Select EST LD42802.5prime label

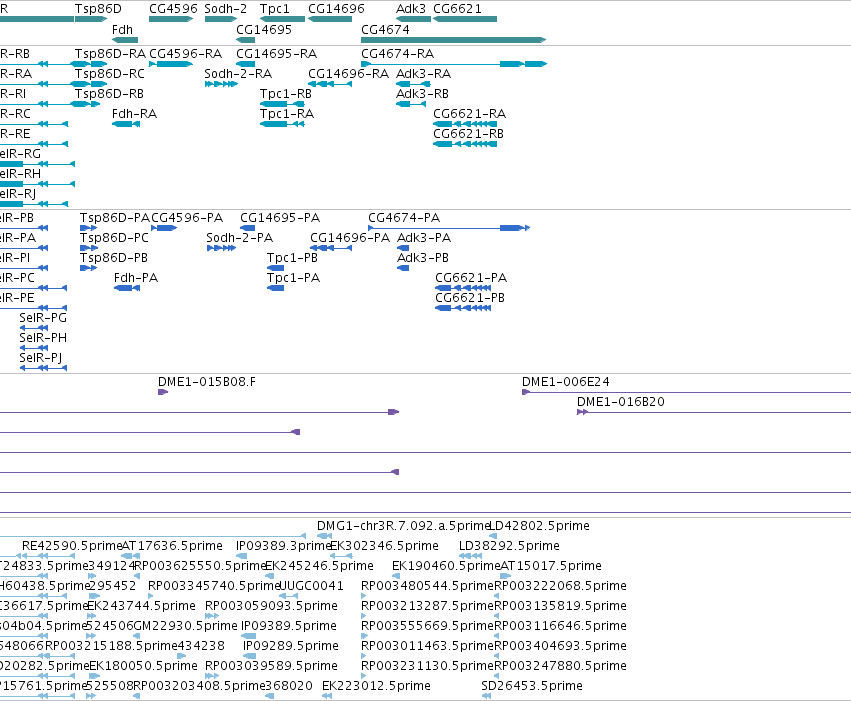(x=539, y=526)
